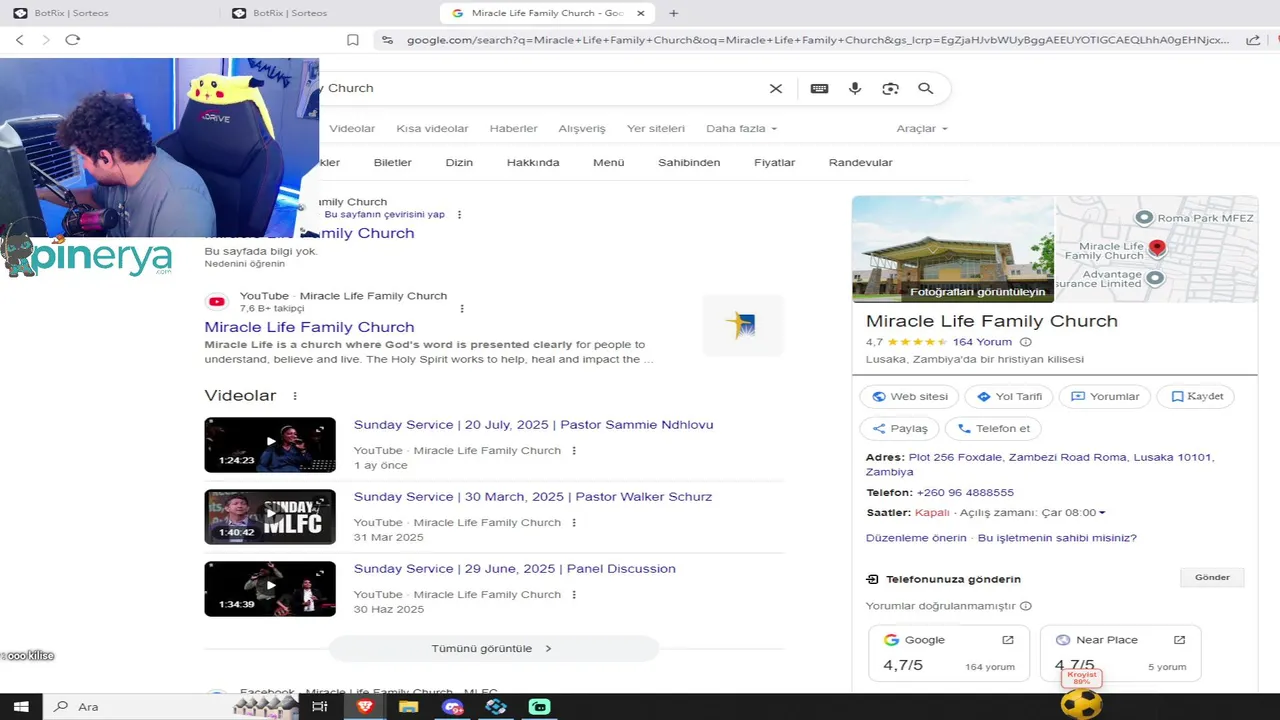Click Kaydet save button
Screen dimensions: 1280x720
(1195, 397)
